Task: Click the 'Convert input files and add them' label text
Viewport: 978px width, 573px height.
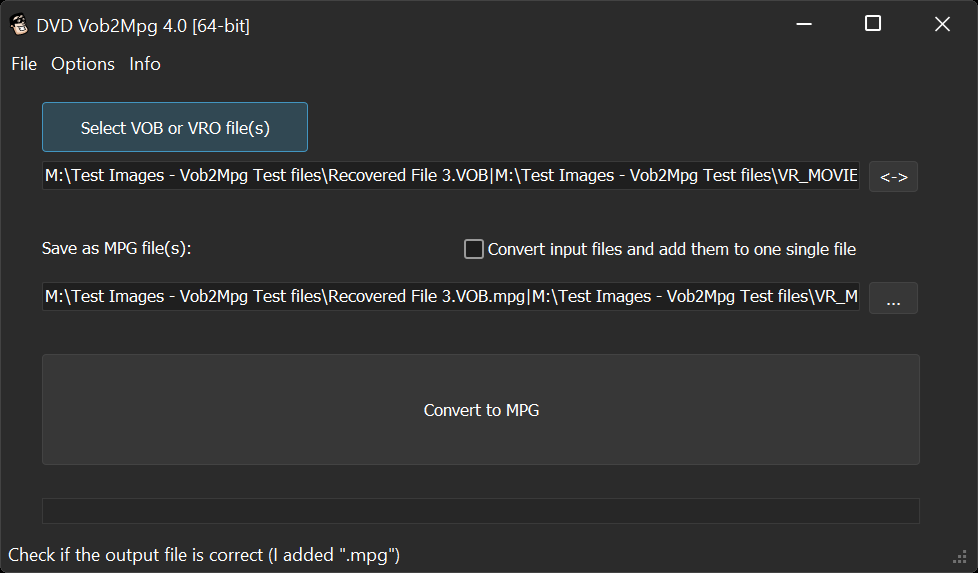Action: pos(671,249)
